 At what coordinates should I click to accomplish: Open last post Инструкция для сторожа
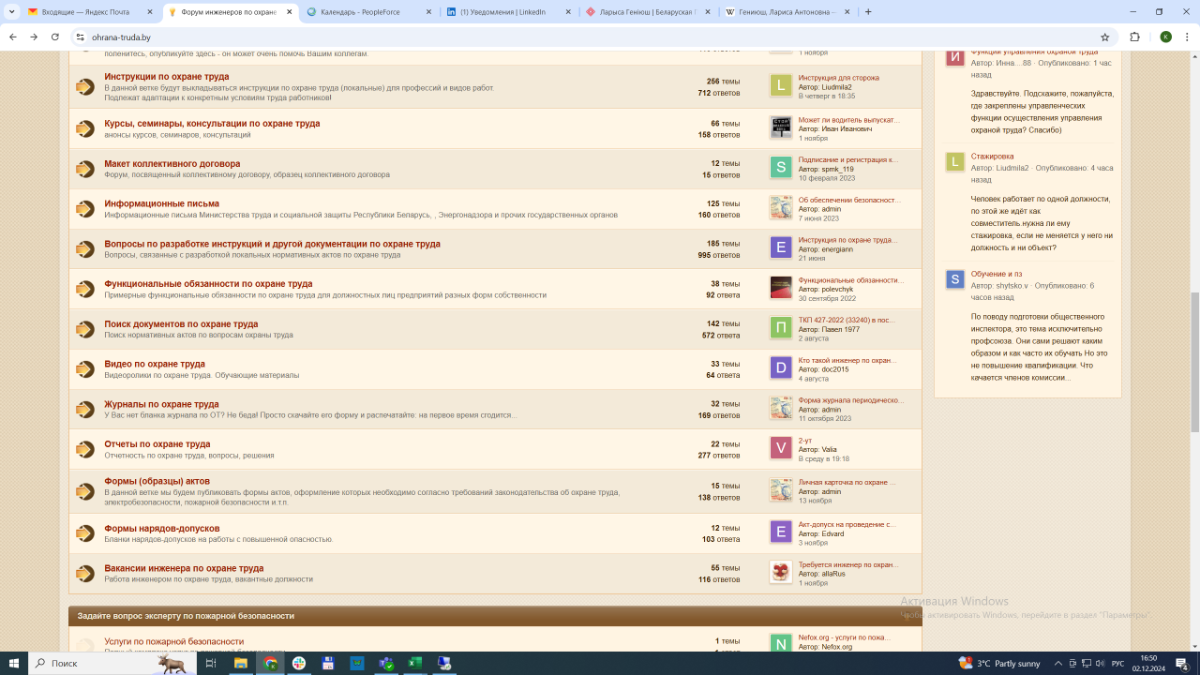(x=838, y=77)
